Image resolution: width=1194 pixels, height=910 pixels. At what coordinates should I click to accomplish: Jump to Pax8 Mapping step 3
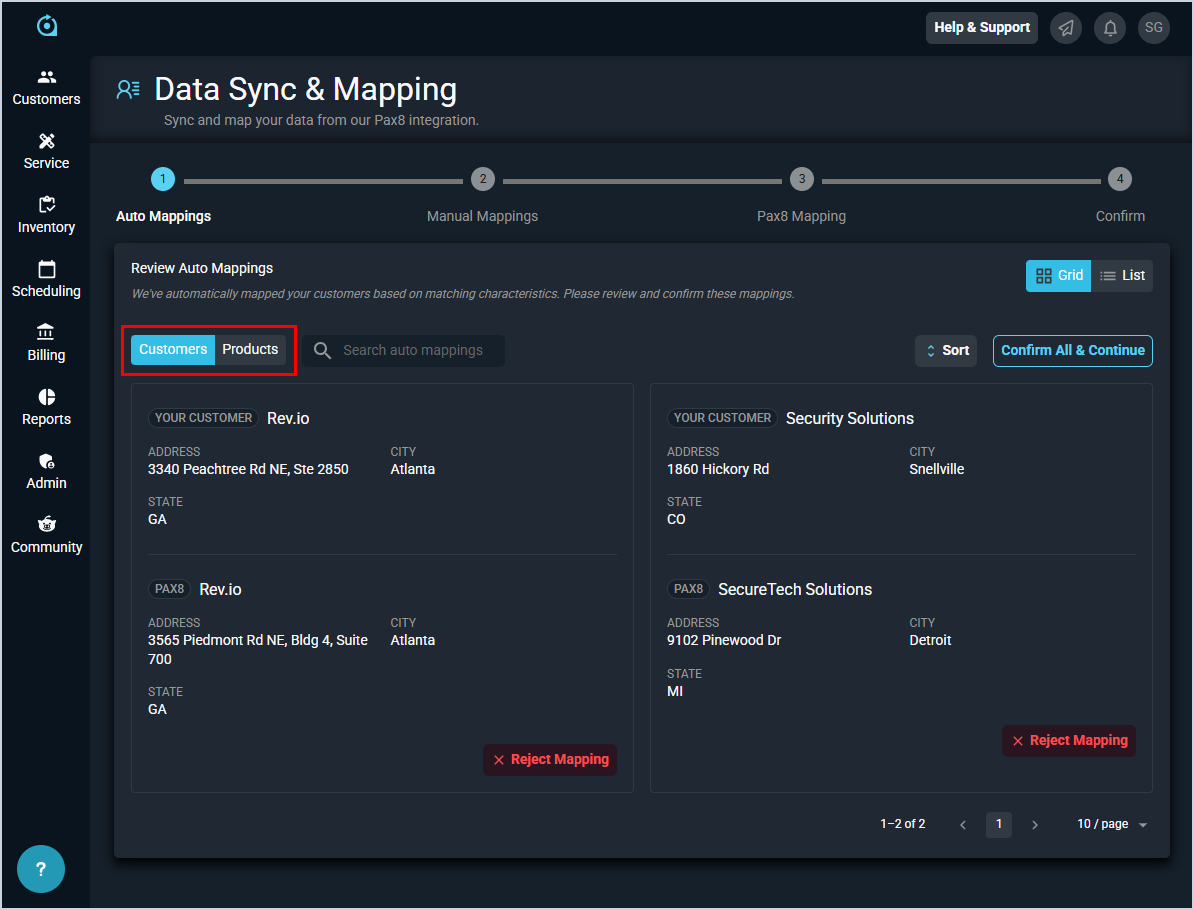pos(801,180)
